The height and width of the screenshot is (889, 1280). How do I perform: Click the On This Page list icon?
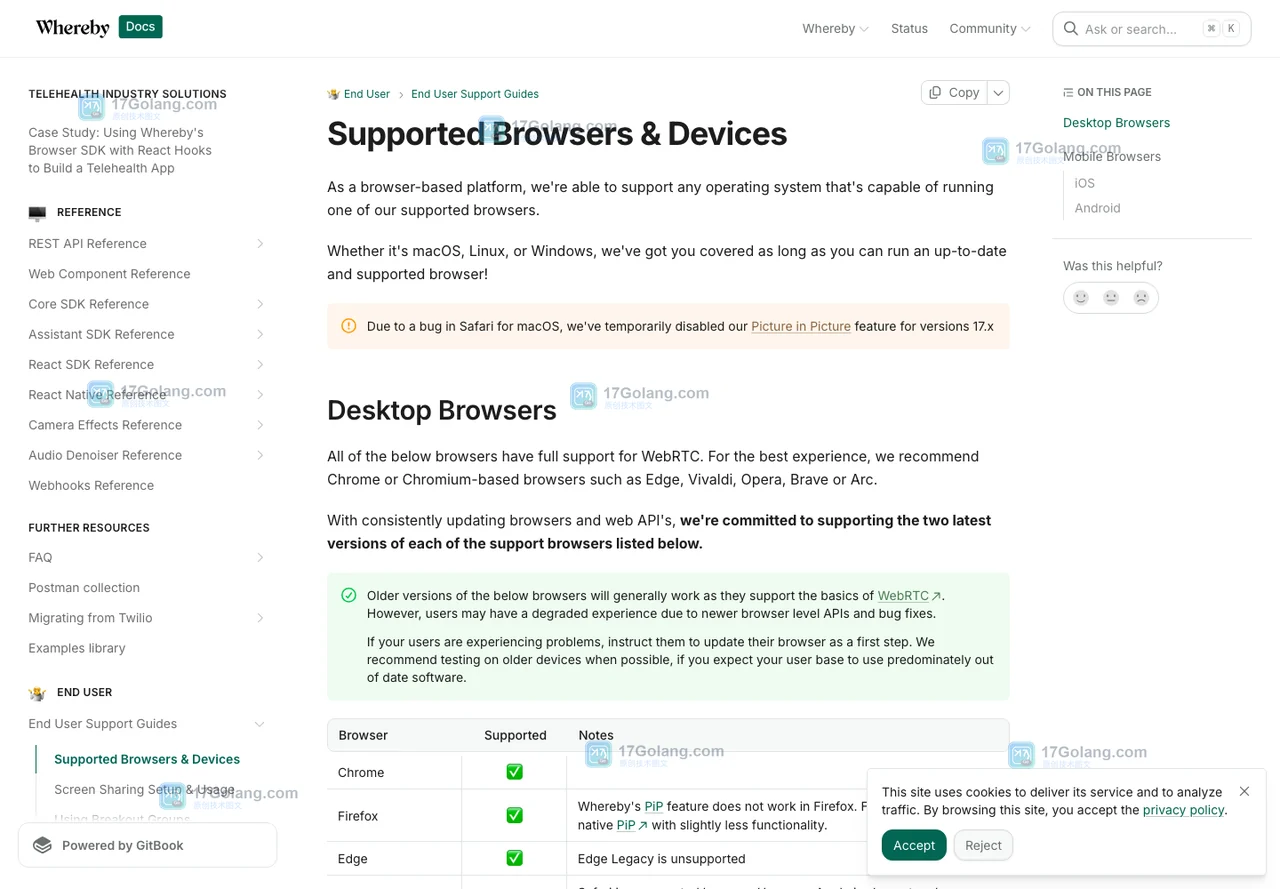pos(1068,92)
